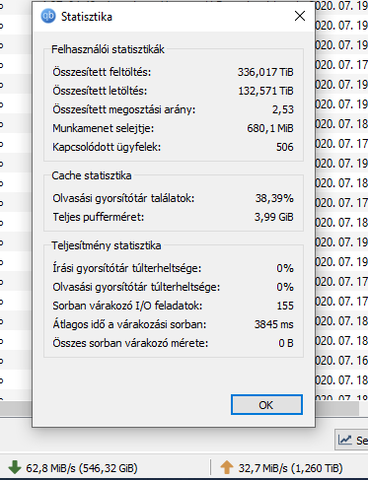Select the 336,017 TiB total upload value
The width and height of the screenshot is (368, 480).
click(x=265, y=72)
